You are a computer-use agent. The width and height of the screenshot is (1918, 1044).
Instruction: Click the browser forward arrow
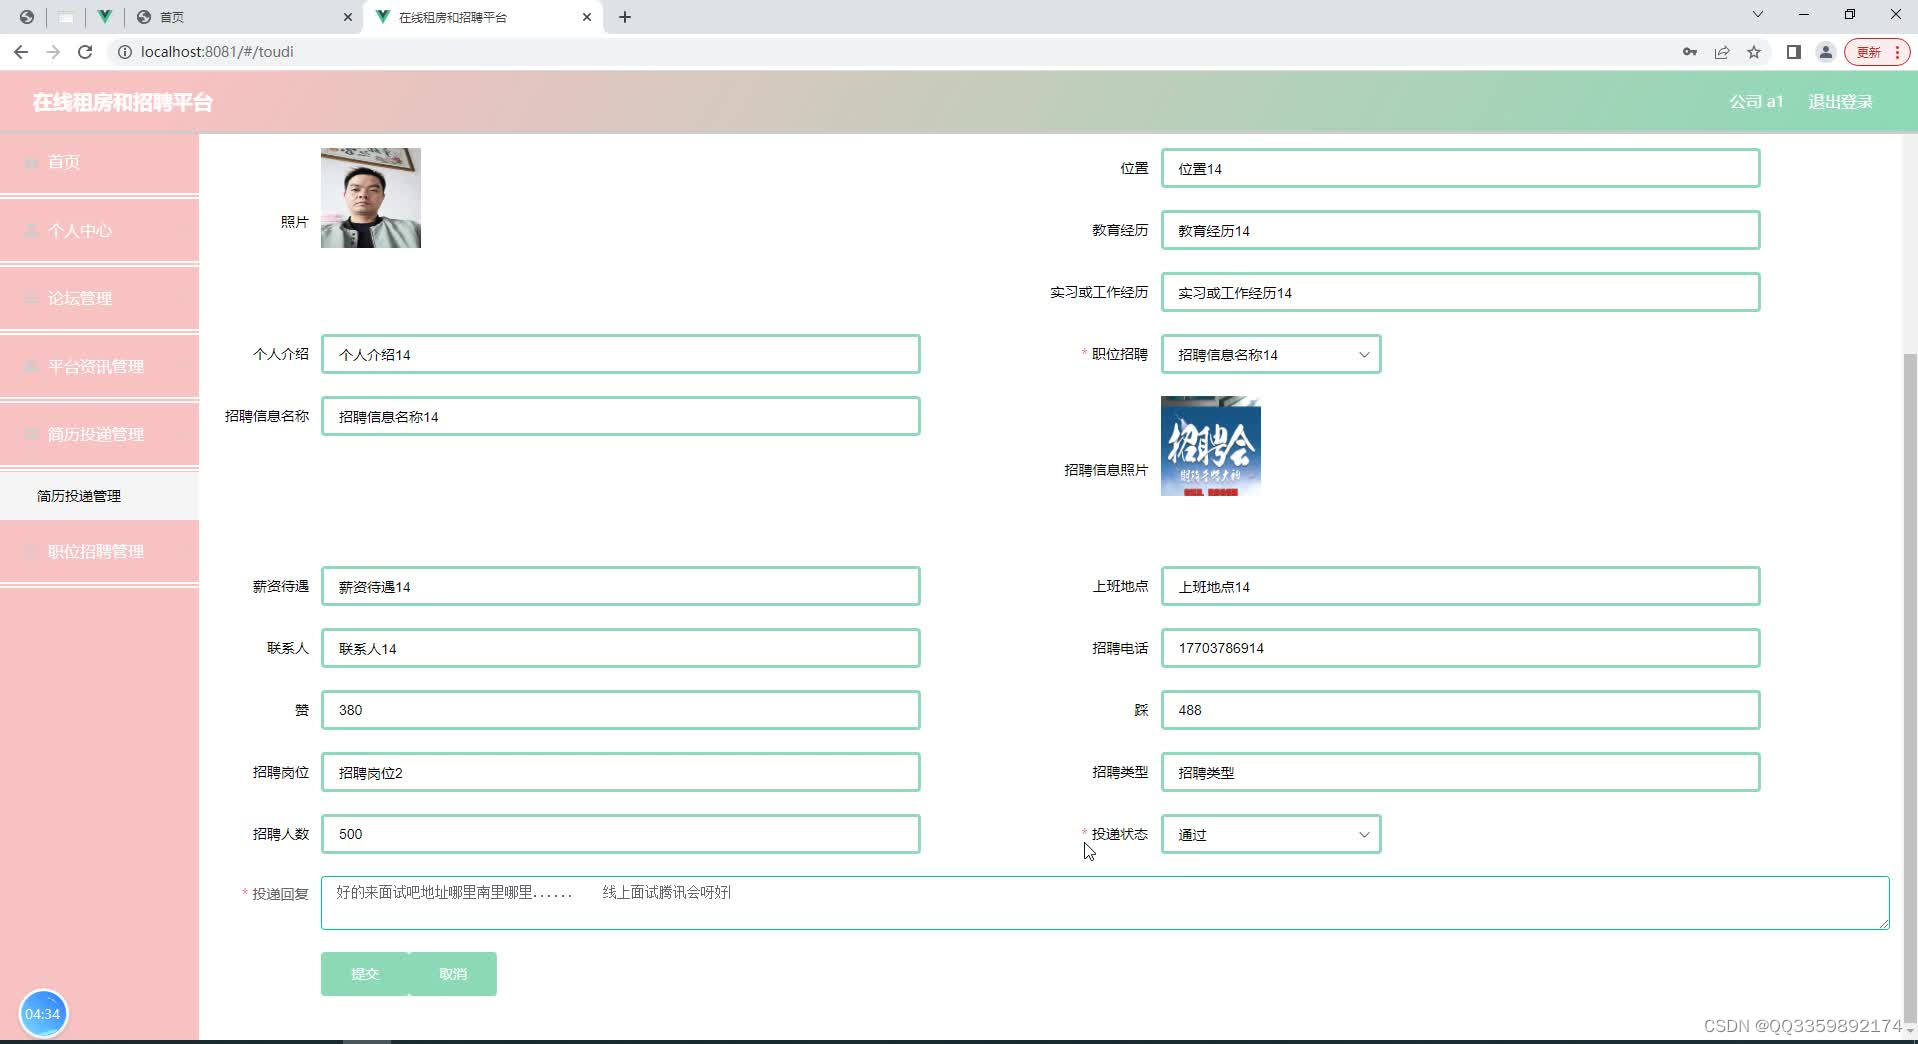click(x=53, y=52)
